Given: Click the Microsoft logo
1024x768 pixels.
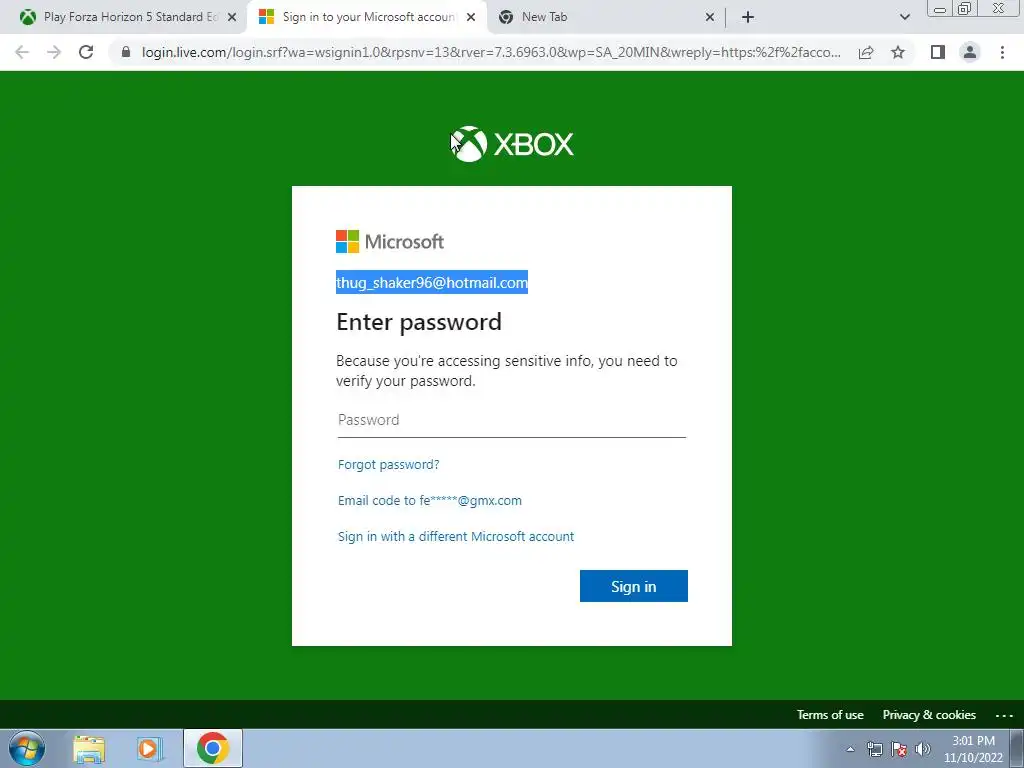Looking at the screenshot, I should pos(390,242).
